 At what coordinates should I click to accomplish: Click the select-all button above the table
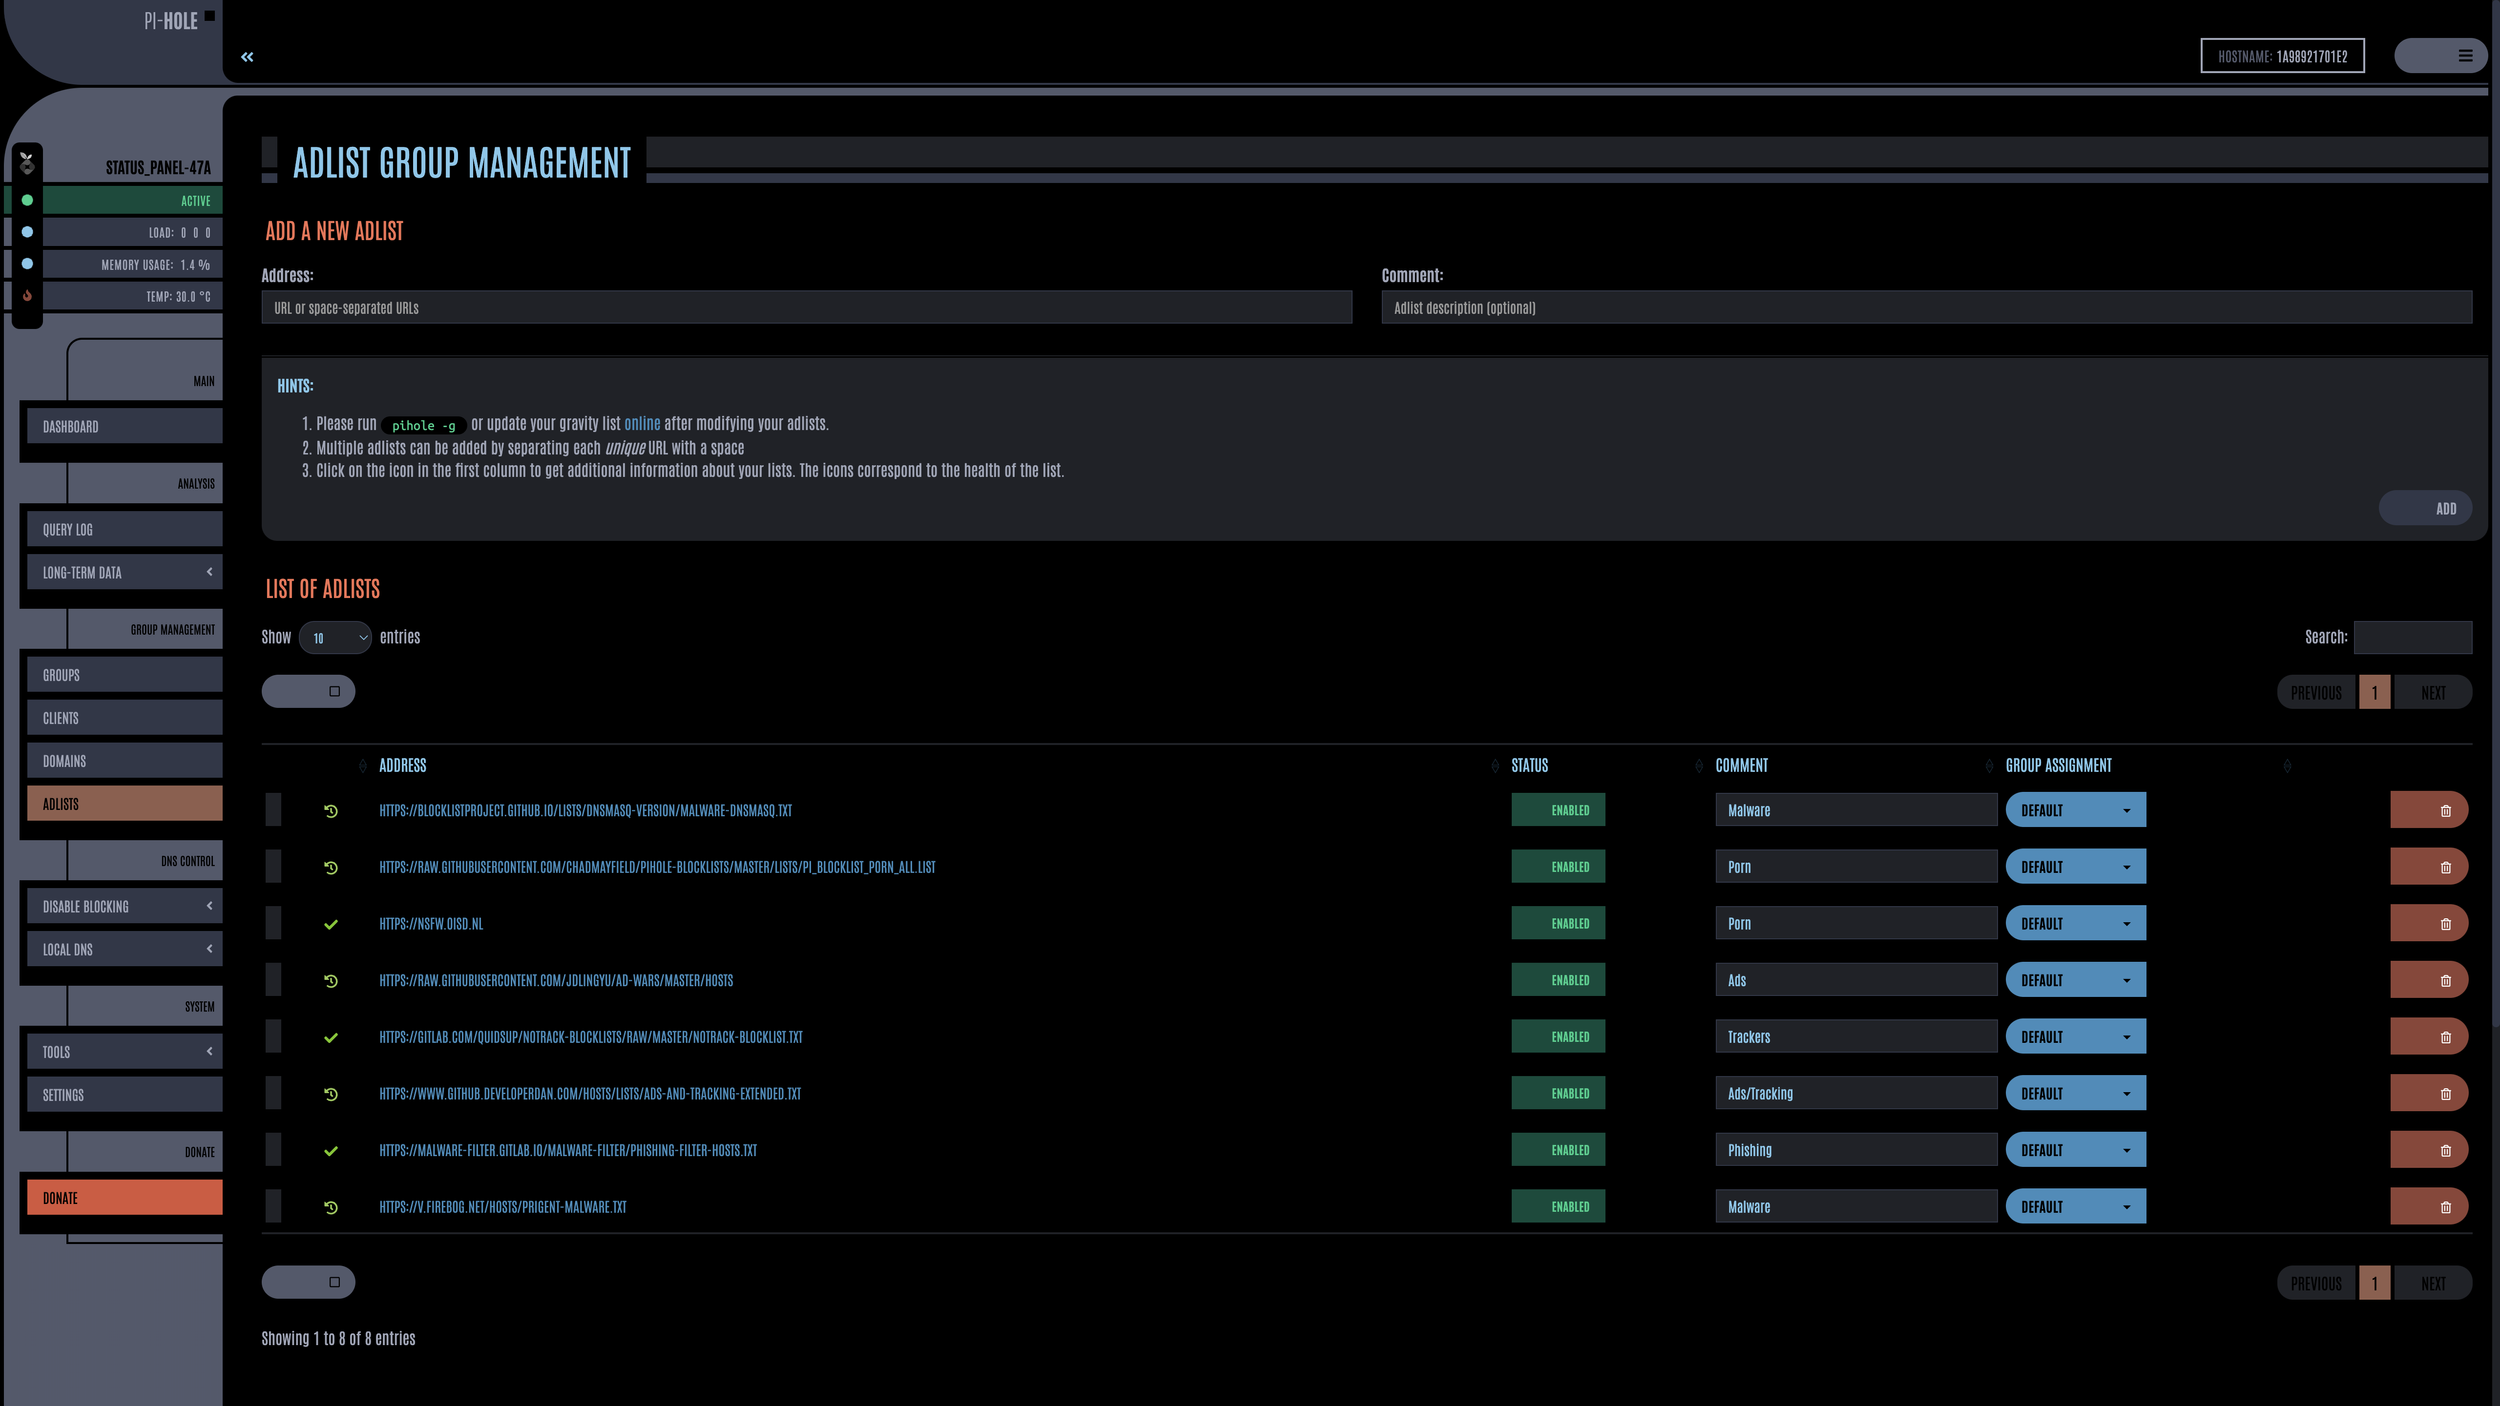click(x=308, y=691)
